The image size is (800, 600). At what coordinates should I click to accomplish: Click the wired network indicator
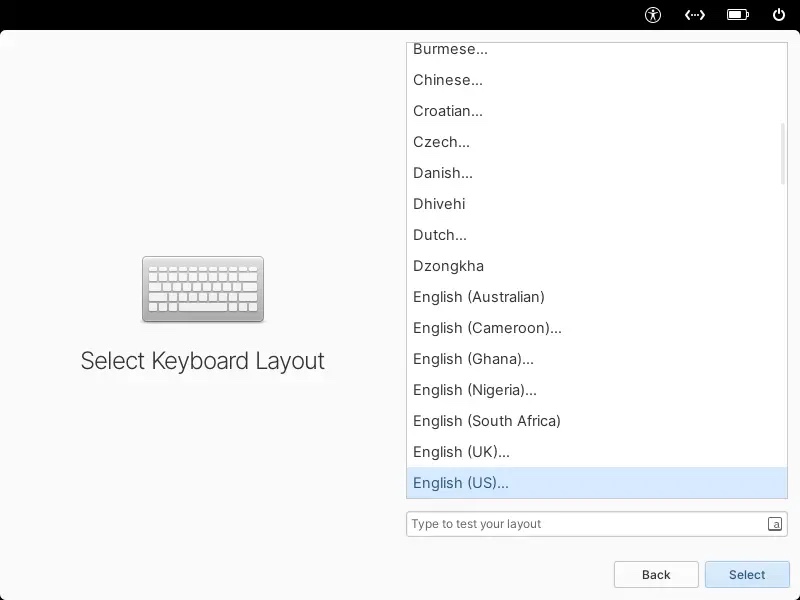[695, 14]
